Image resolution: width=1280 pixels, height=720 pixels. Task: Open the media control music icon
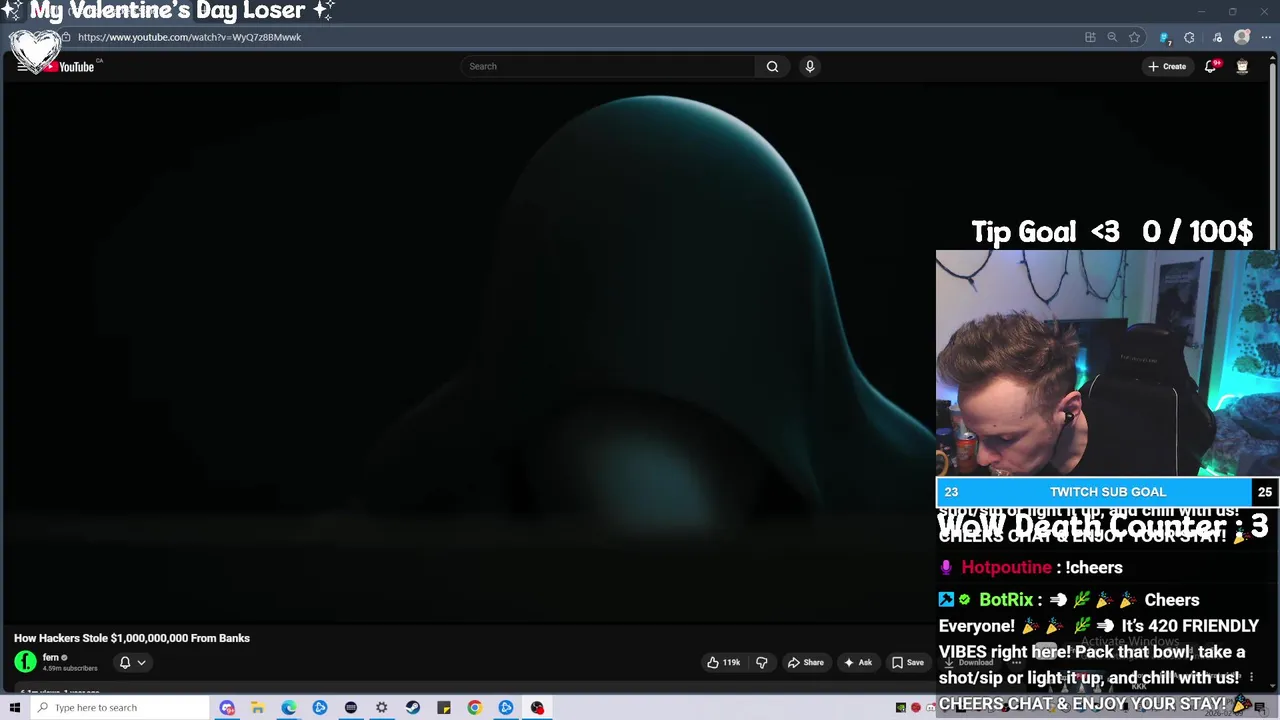1217,37
